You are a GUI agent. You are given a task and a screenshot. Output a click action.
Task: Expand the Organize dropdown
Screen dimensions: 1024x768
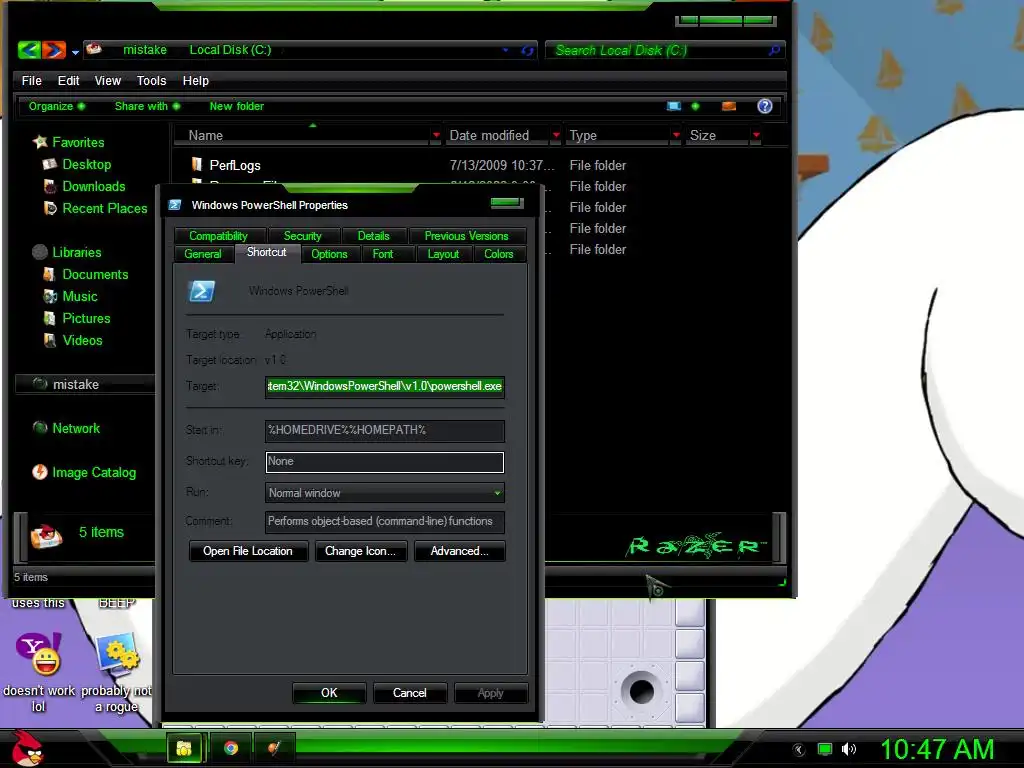(56, 106)
